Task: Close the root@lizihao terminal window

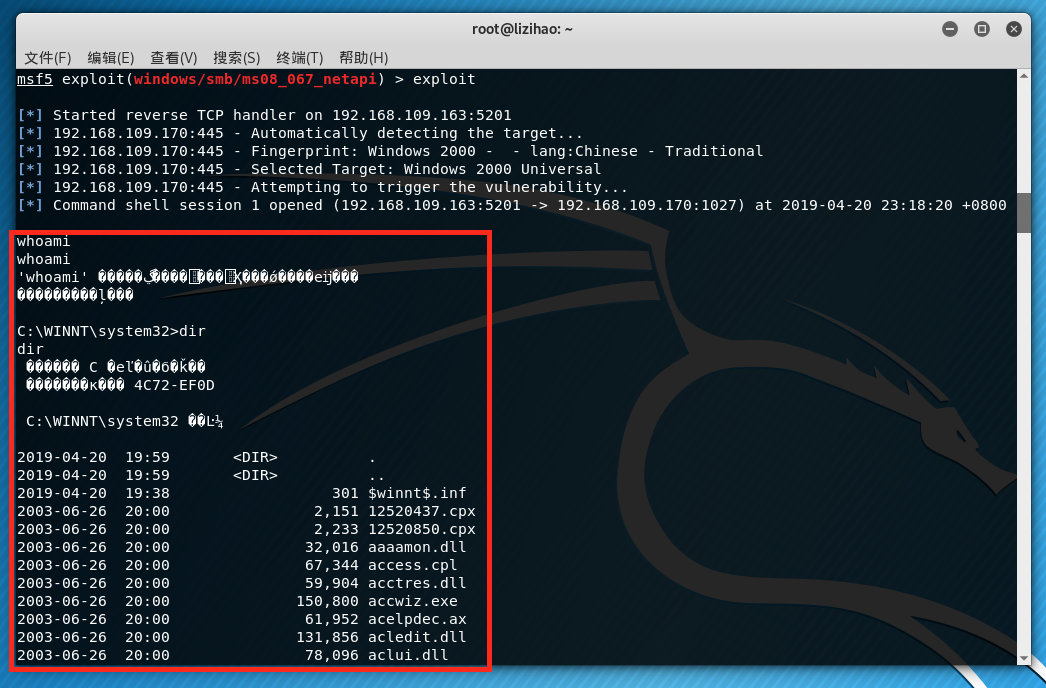Action: click(x=1014, y=29)
